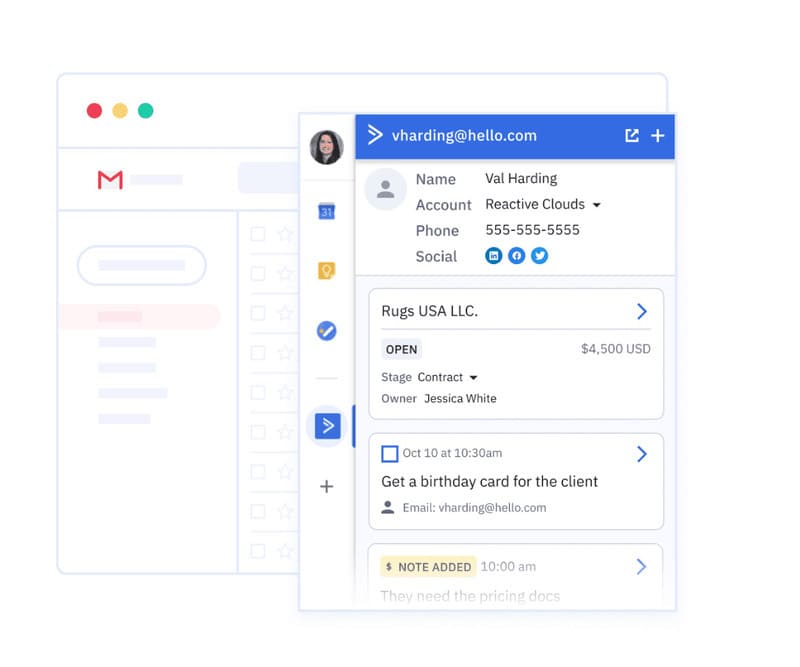Click the ActiveCampaign logo in blue header
This screenshot has width=800, height=667.
click(x=375, y=135)
